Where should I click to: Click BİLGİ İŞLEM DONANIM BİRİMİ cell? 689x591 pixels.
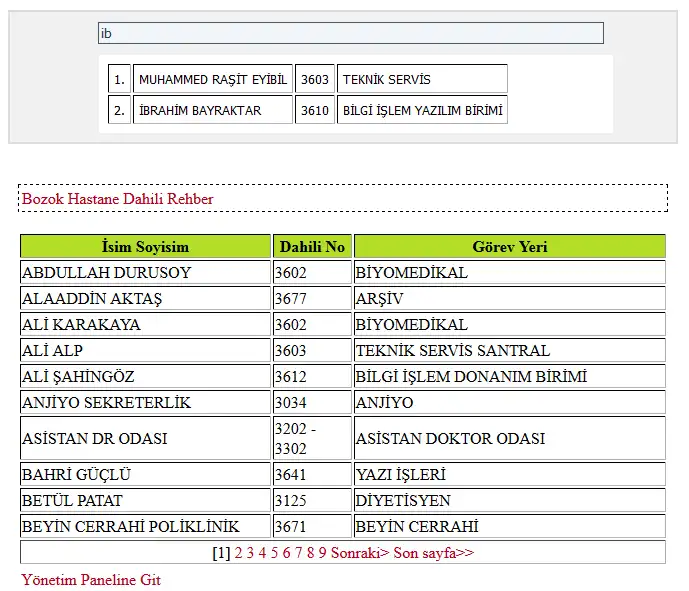point(510,376)
